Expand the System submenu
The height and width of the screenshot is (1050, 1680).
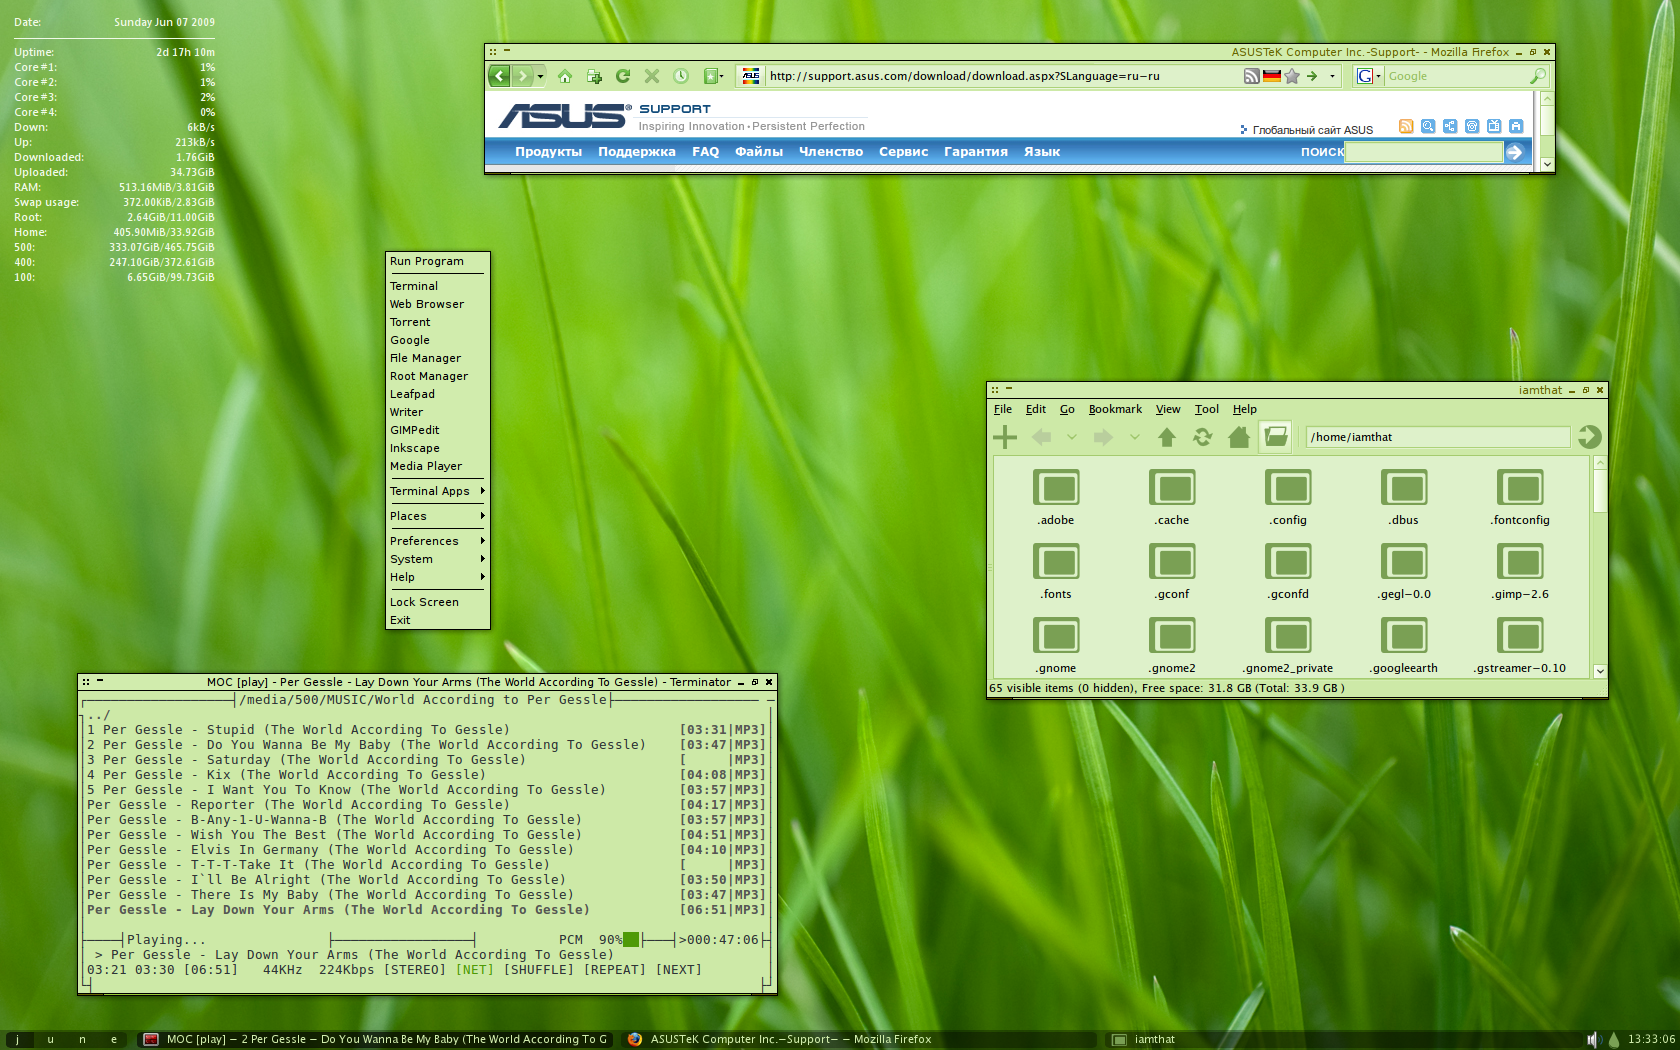tap(437, 559)
